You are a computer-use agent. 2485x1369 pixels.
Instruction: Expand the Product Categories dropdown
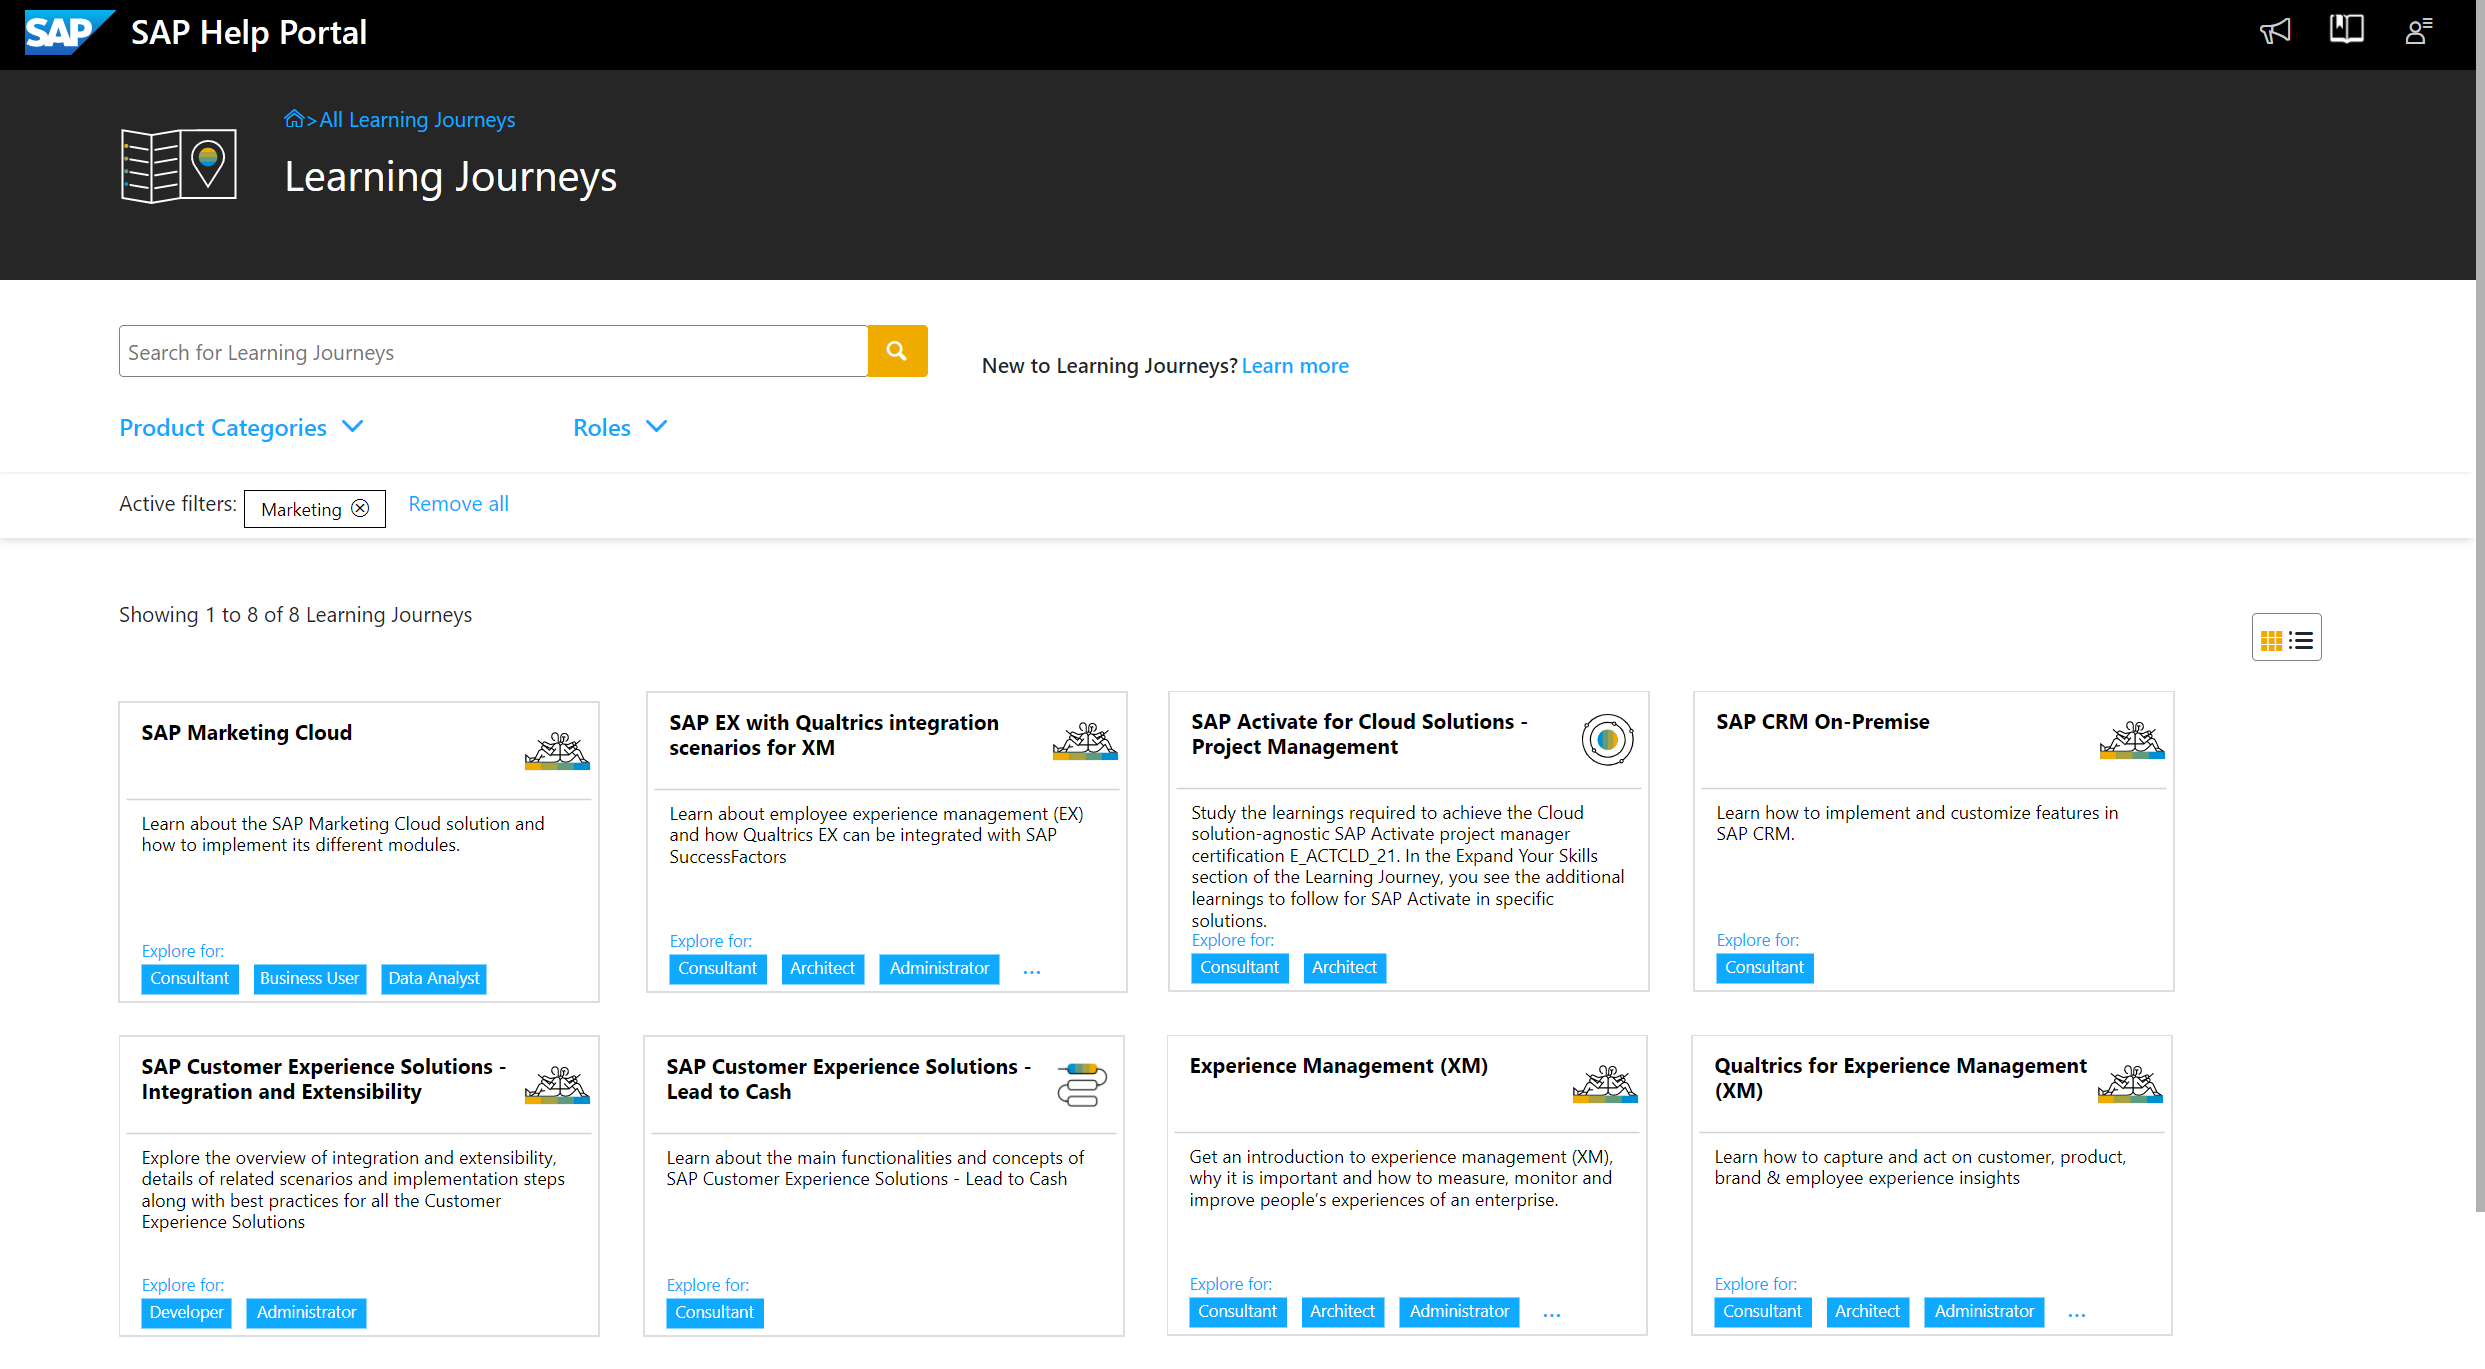241,427
